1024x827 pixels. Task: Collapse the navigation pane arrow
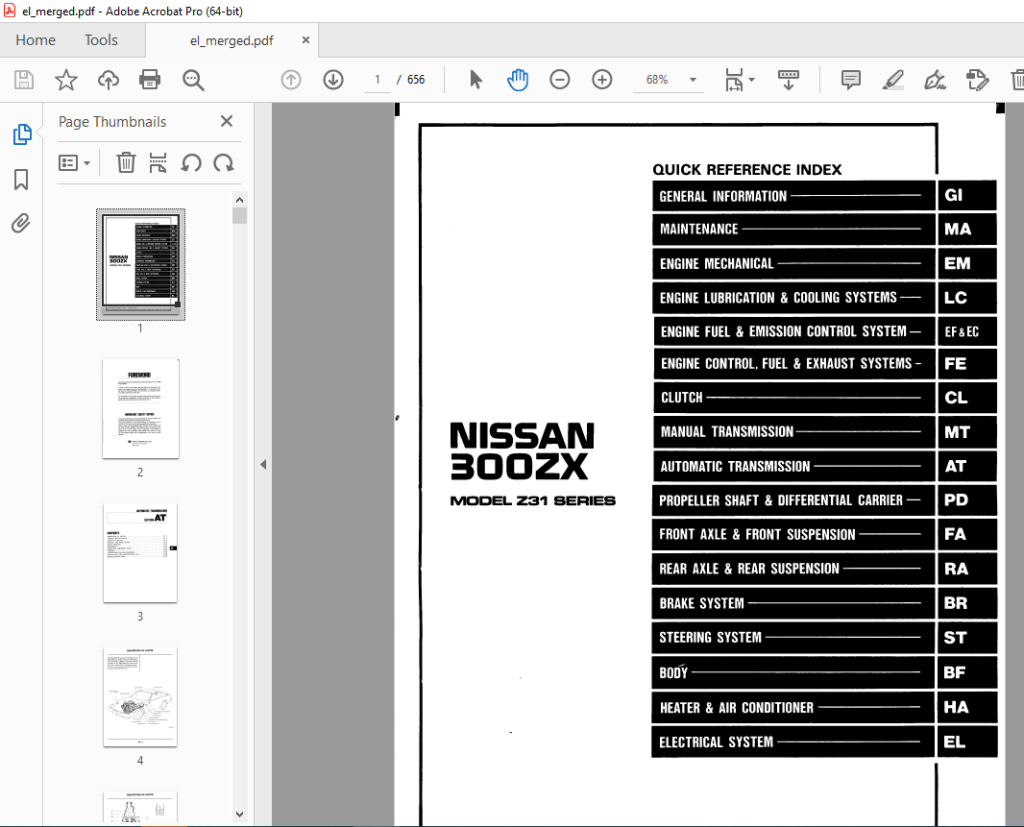pyautogui.click(x=263, y=464)
